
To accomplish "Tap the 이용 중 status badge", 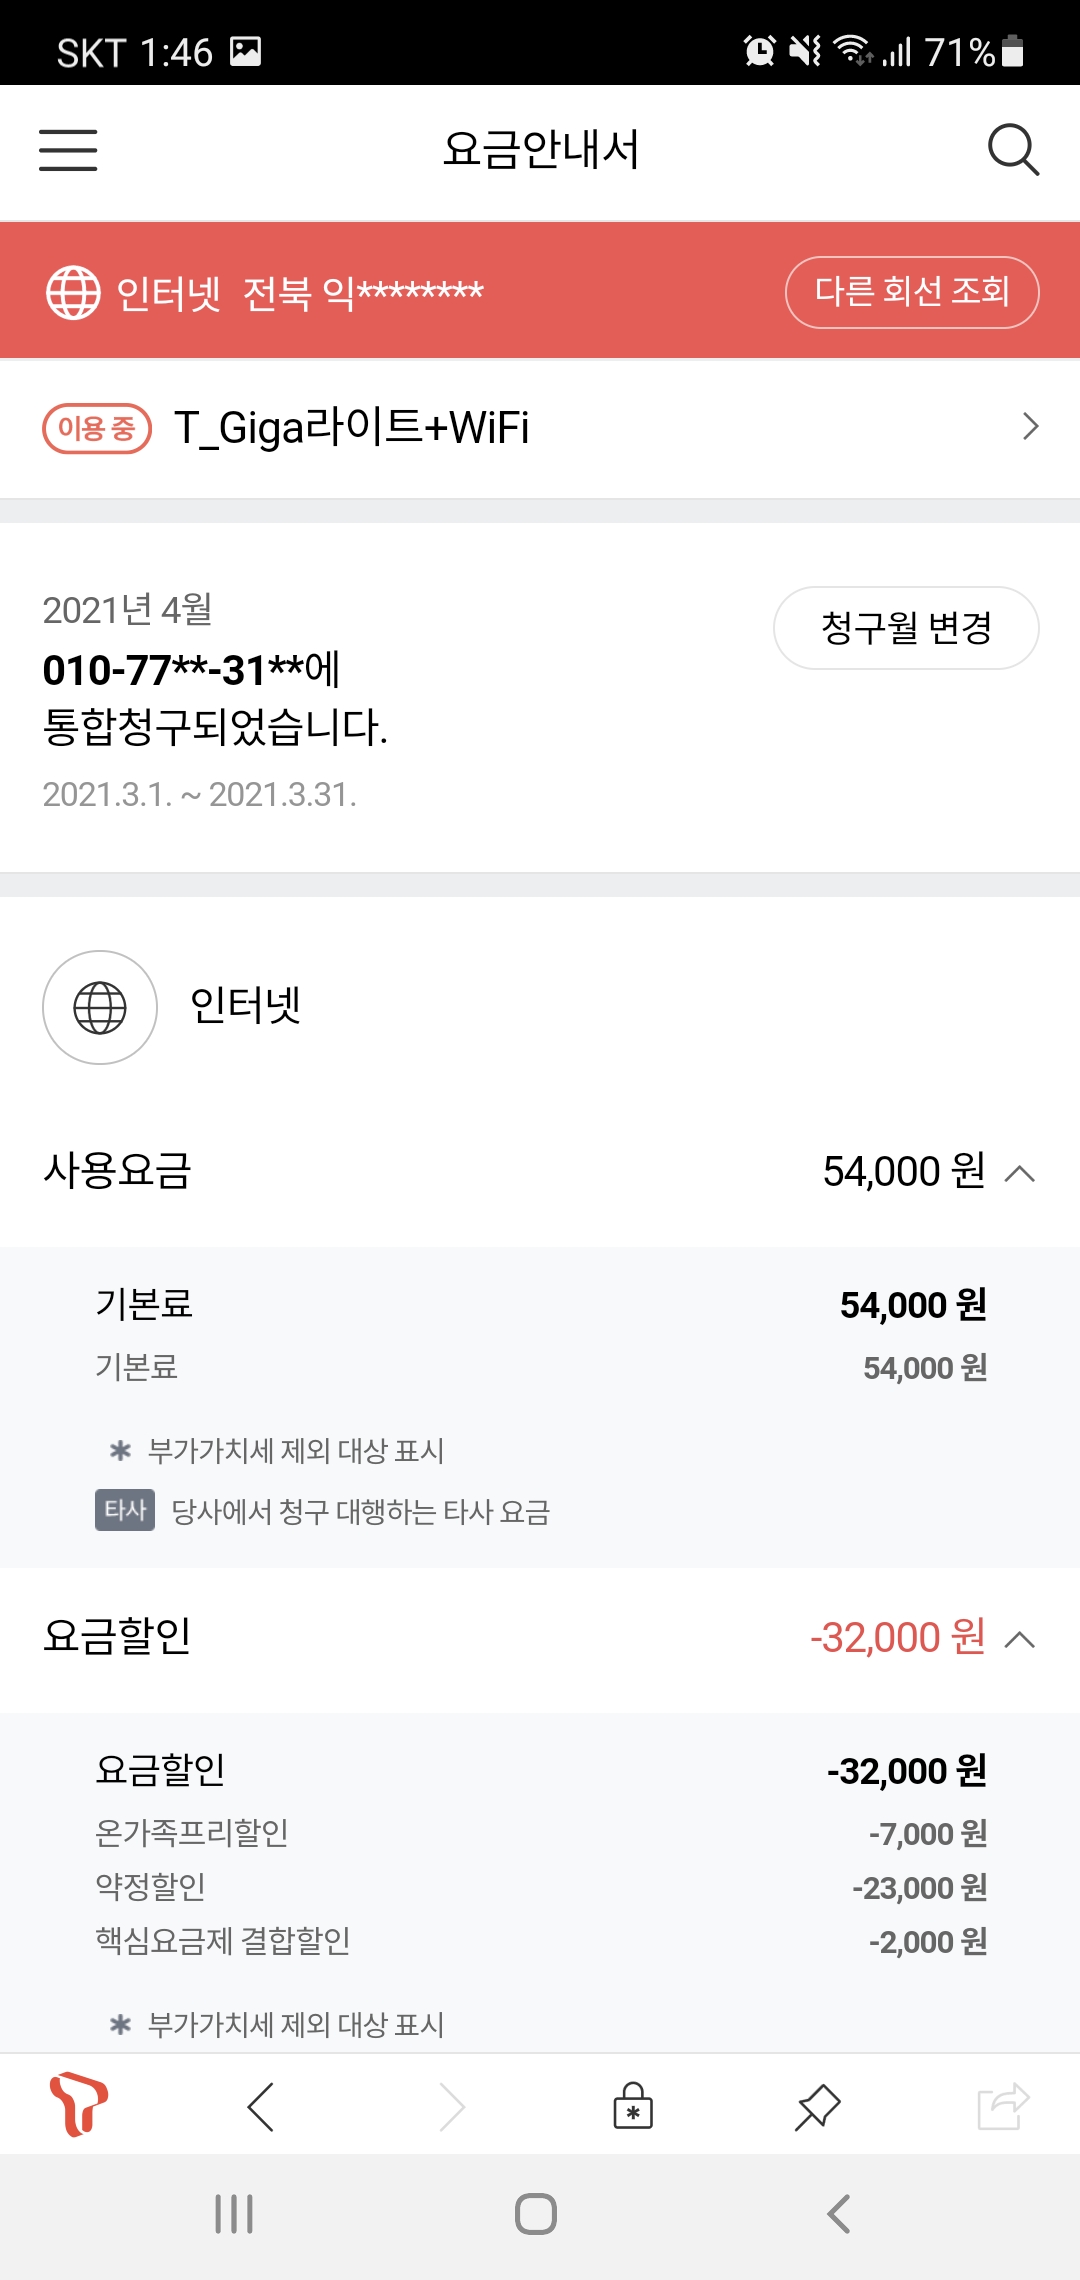I will pos(97,429).
